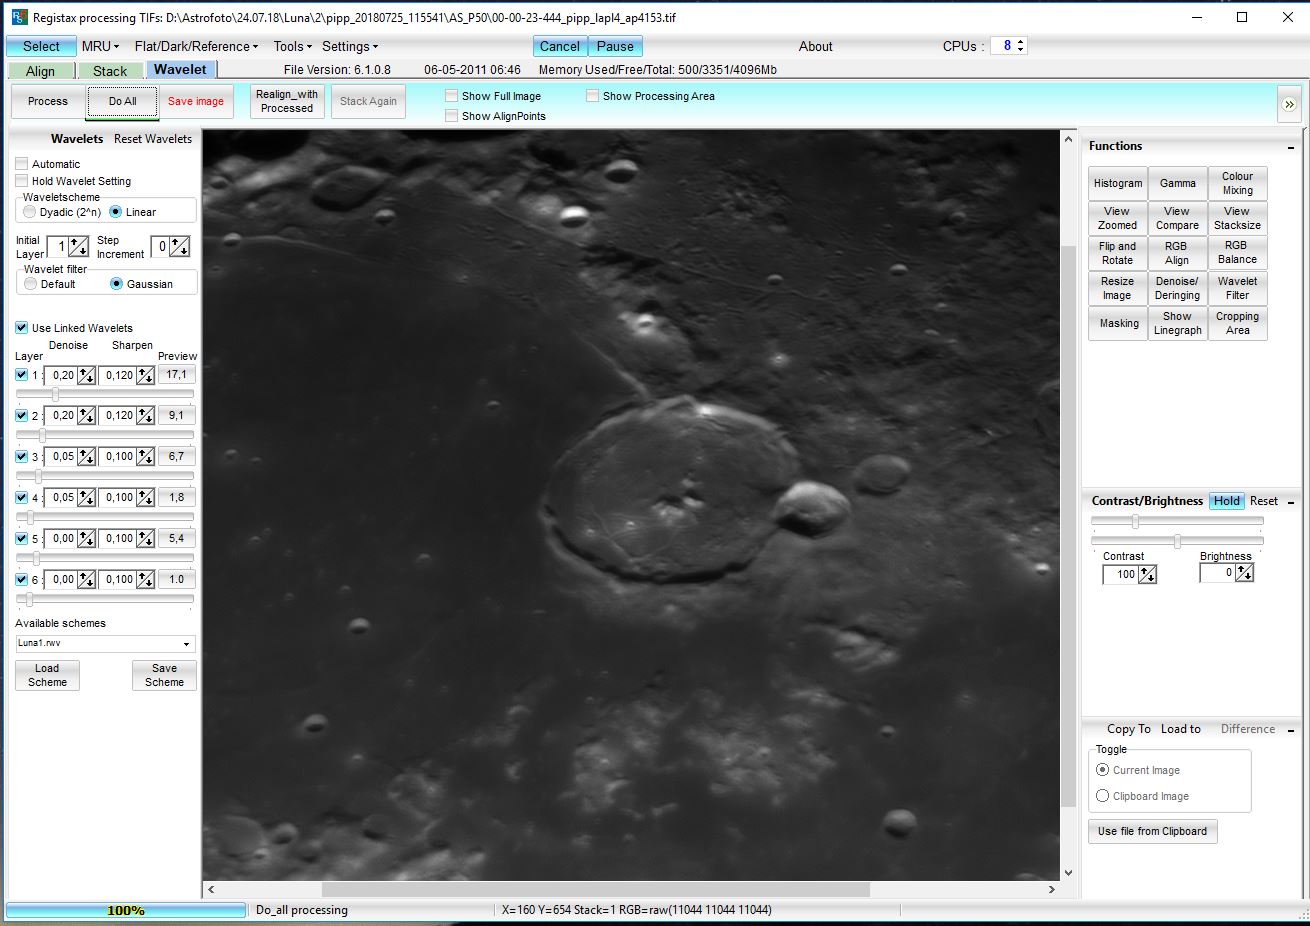Click the Contrast value spinner arrows

1147,575
